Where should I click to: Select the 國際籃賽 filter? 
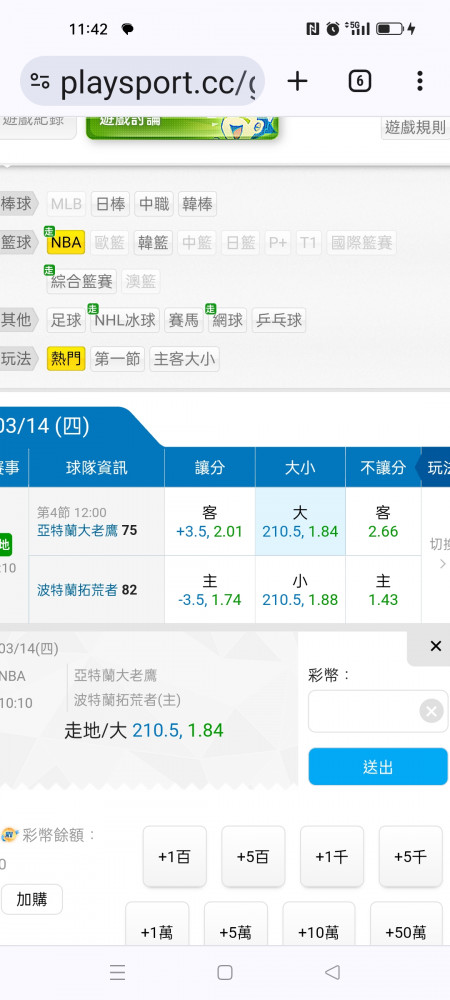click(361, 243)
